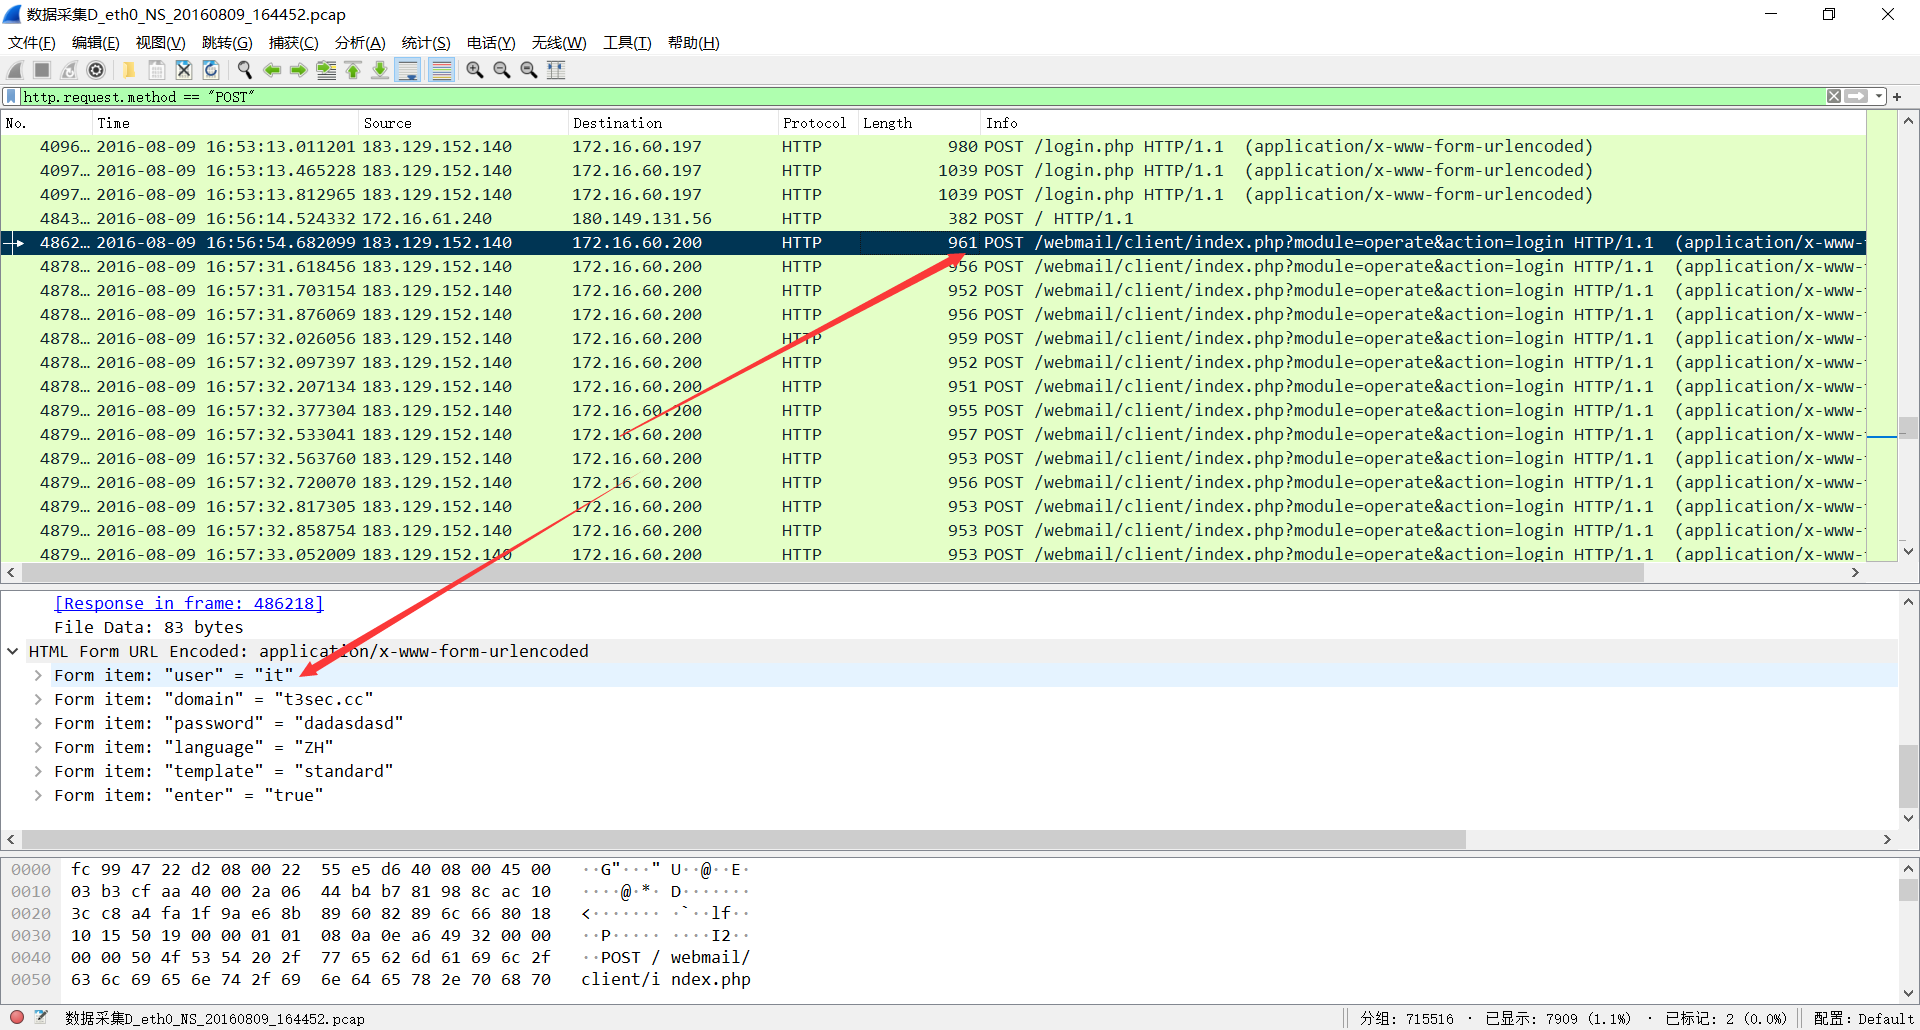This screenshot has width=1920, height=1030.
Task: Follow the Response in frame: 486218 link
Action: point(189,603)
